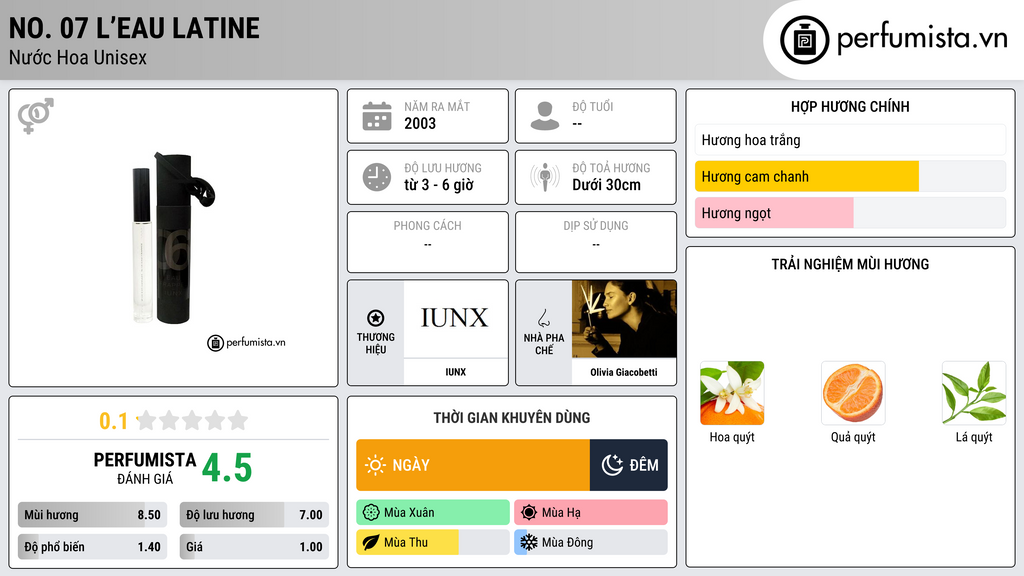Click the sun icon in the Ngày bar

pyautogui.click(x=376, y=465)
